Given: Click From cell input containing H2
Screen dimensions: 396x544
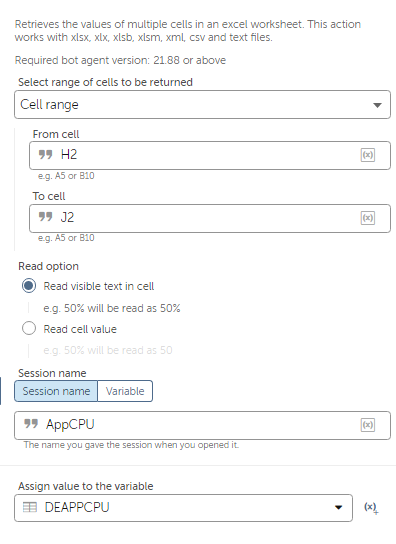Looking at the screenshot, I should tap(210, 155).
